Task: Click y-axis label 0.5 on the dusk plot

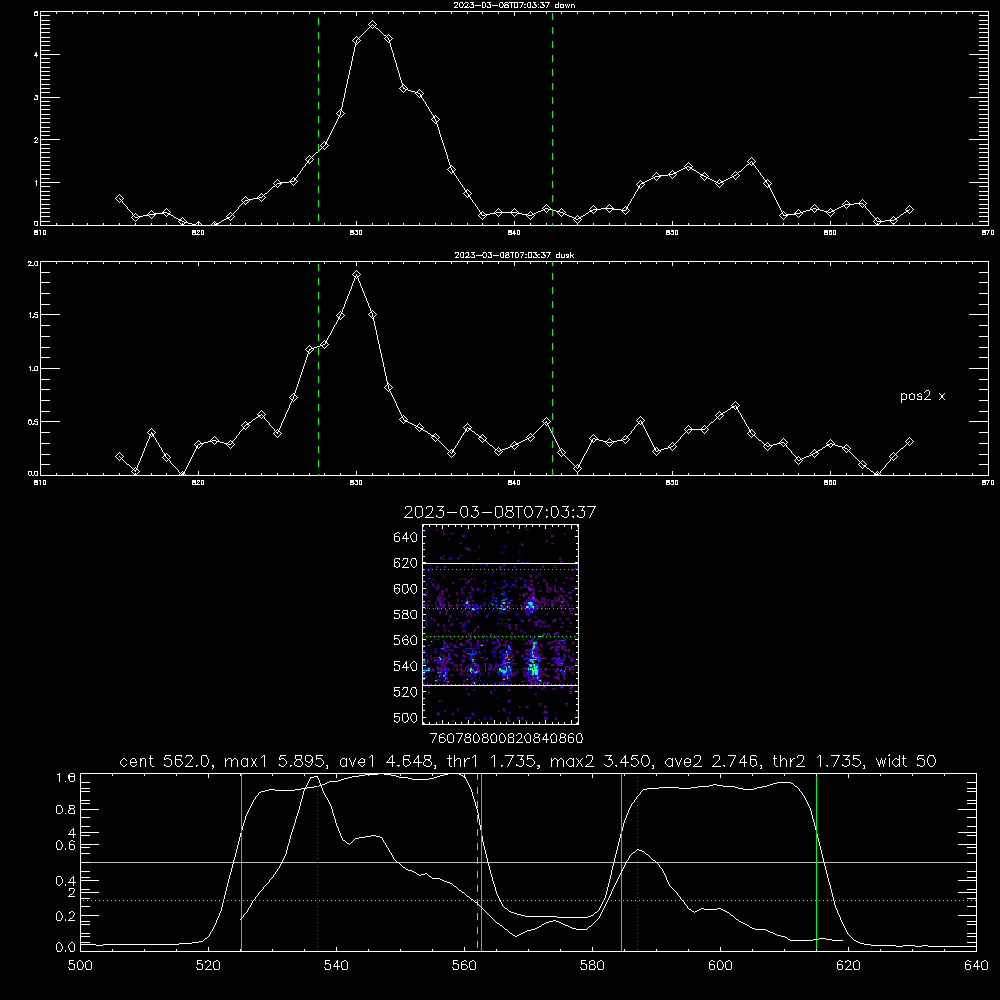Action: 33,422
